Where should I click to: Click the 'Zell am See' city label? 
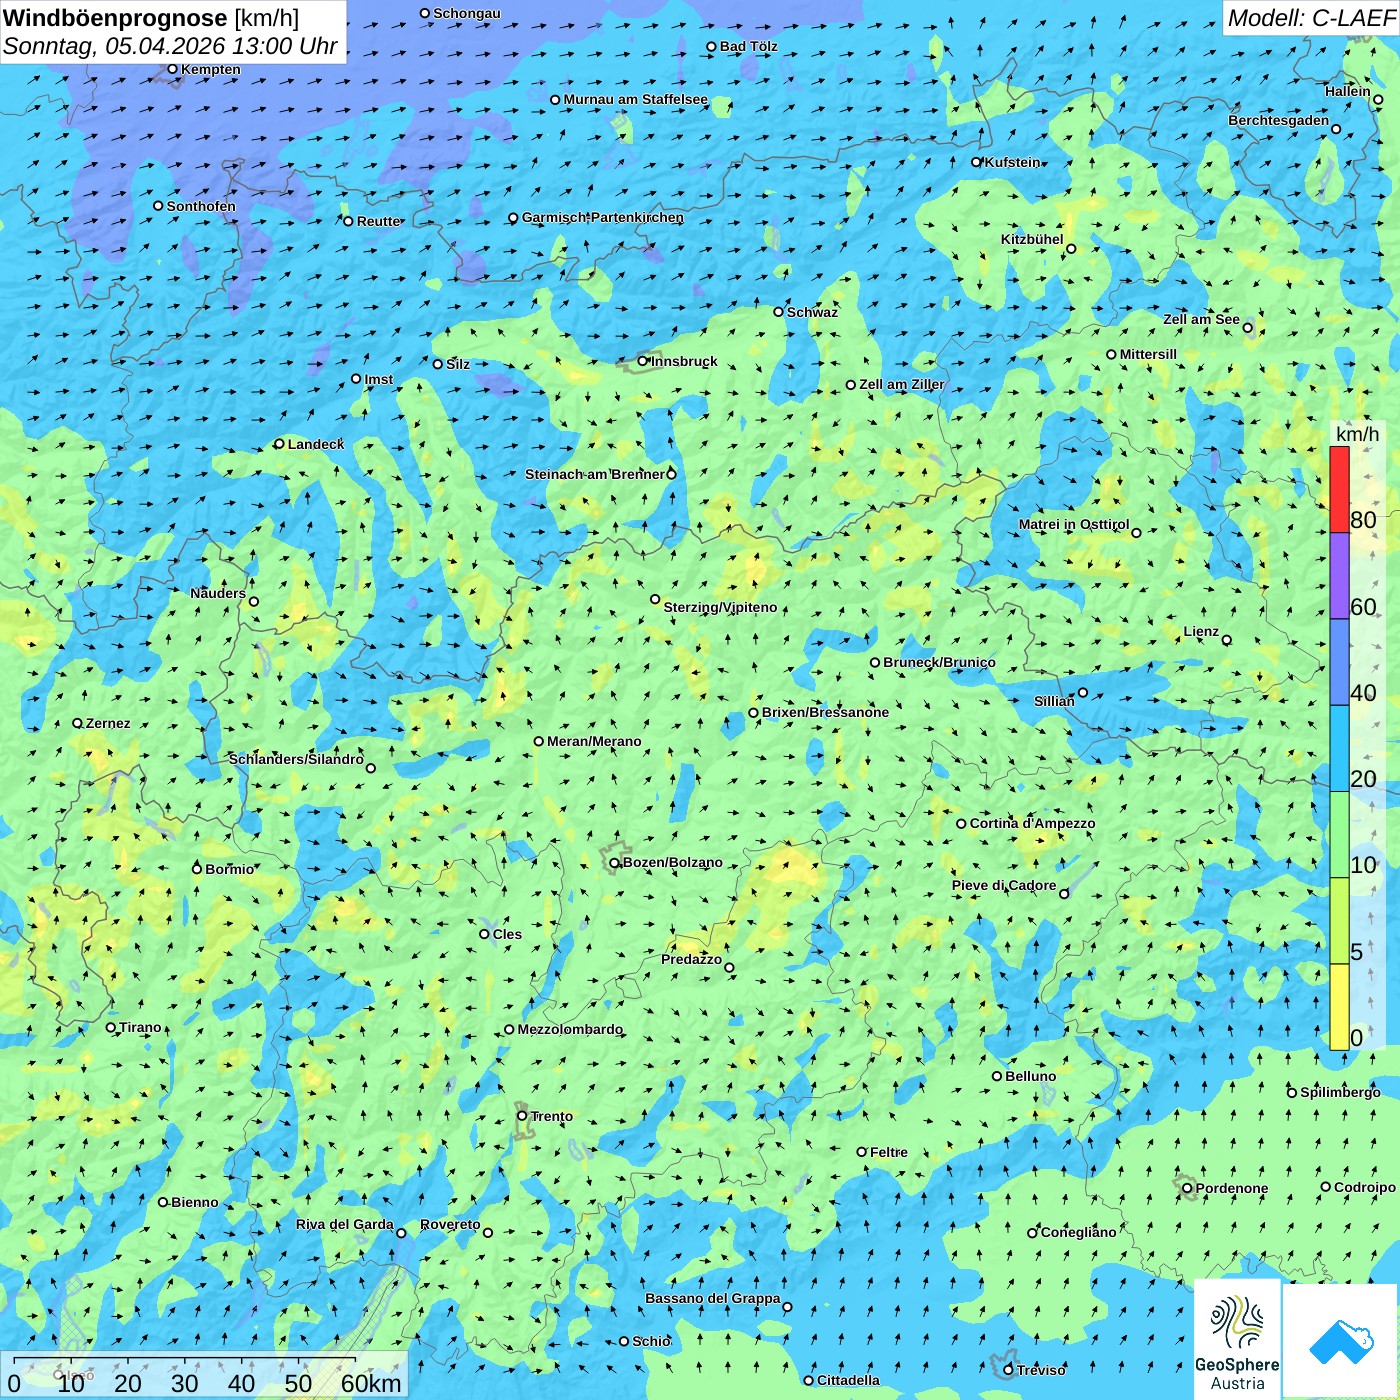pyautogui.click(x=1201, y=319)
